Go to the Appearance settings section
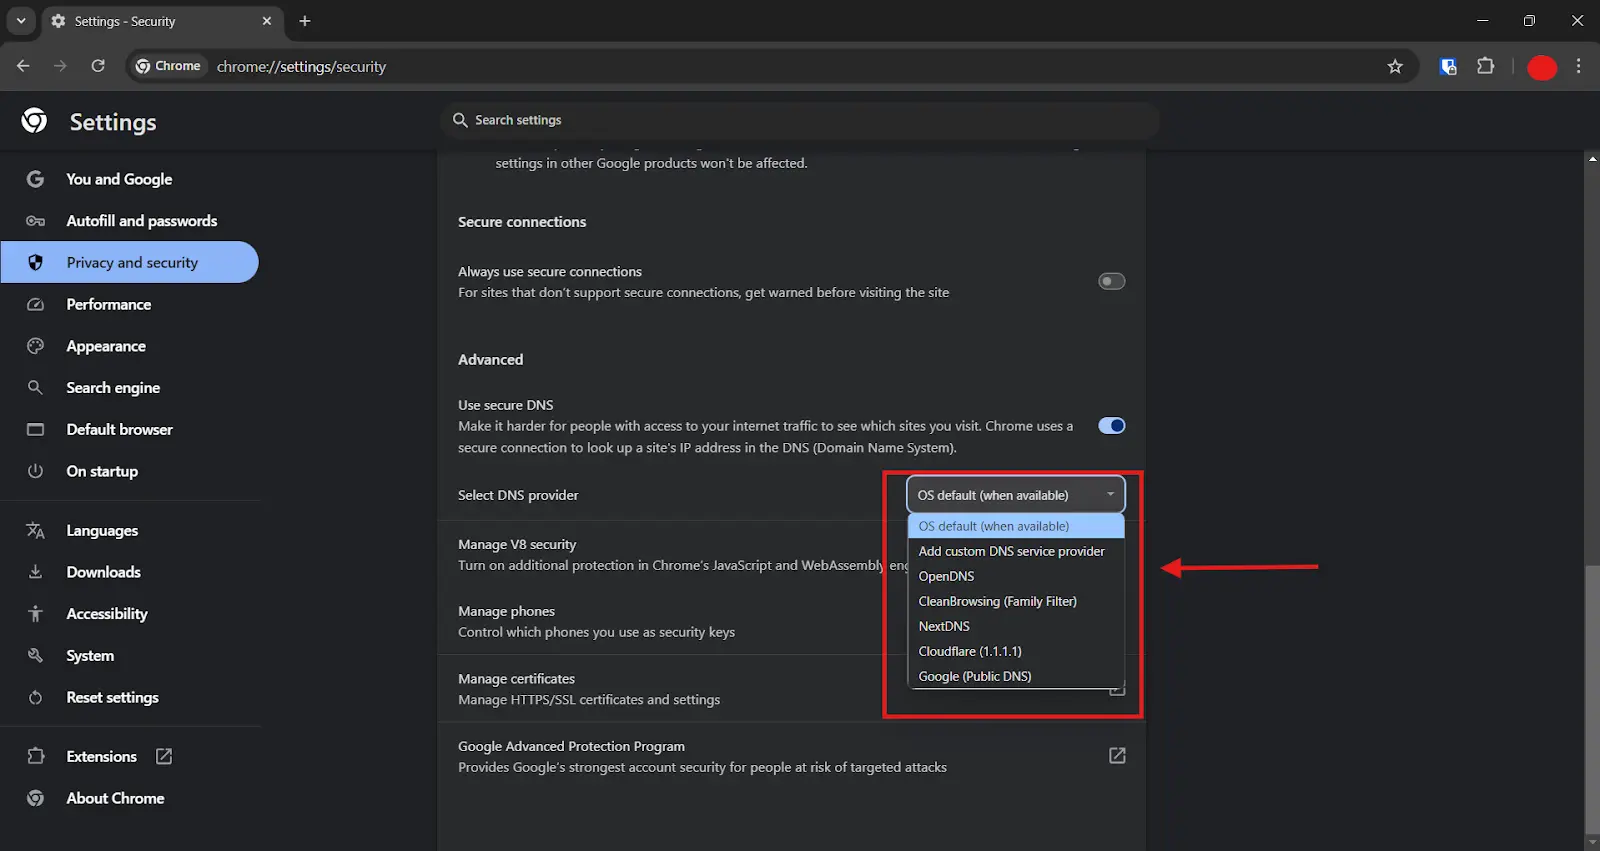This screenshot has height=851, width=1600. (106, 346)
